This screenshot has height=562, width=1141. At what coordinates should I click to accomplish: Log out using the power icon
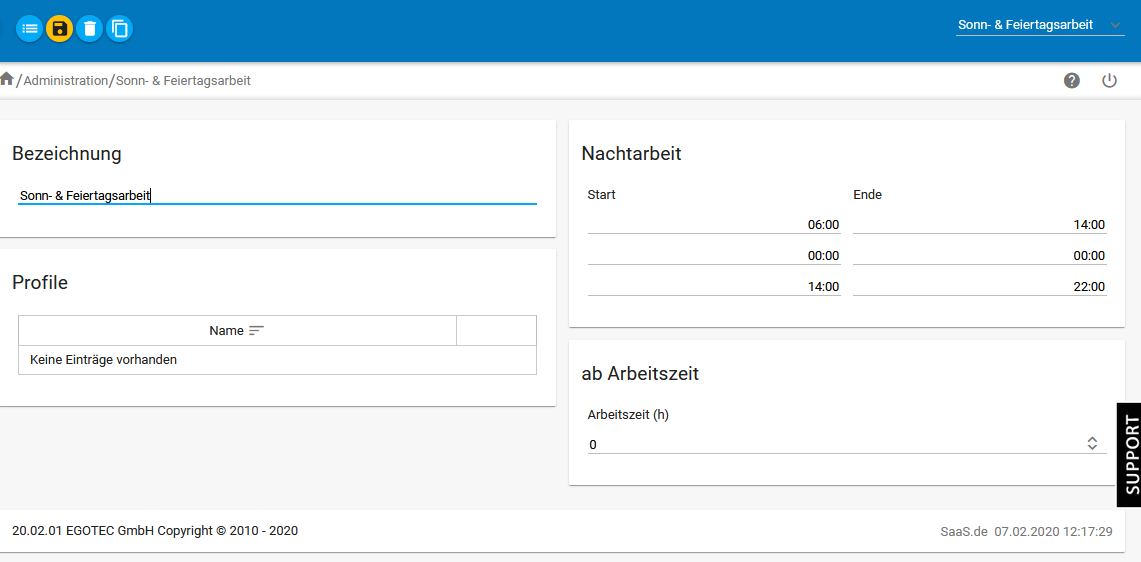point(1109,81)
